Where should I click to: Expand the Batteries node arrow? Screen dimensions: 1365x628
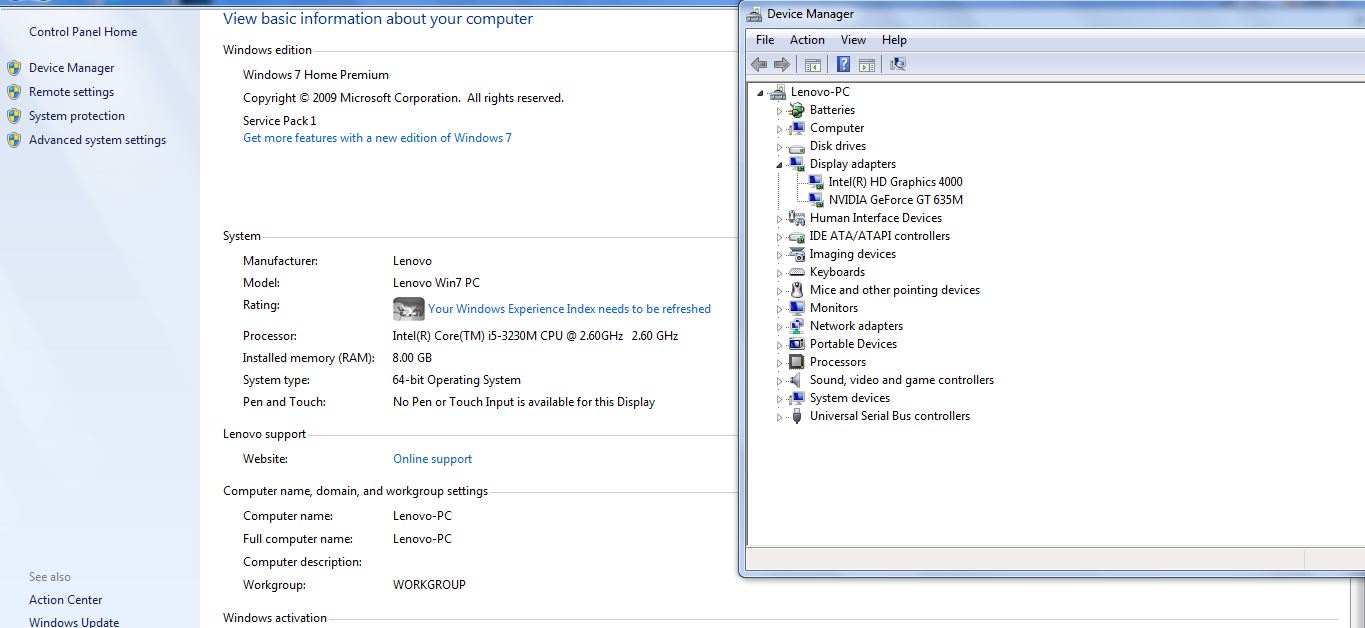point(780,111)
